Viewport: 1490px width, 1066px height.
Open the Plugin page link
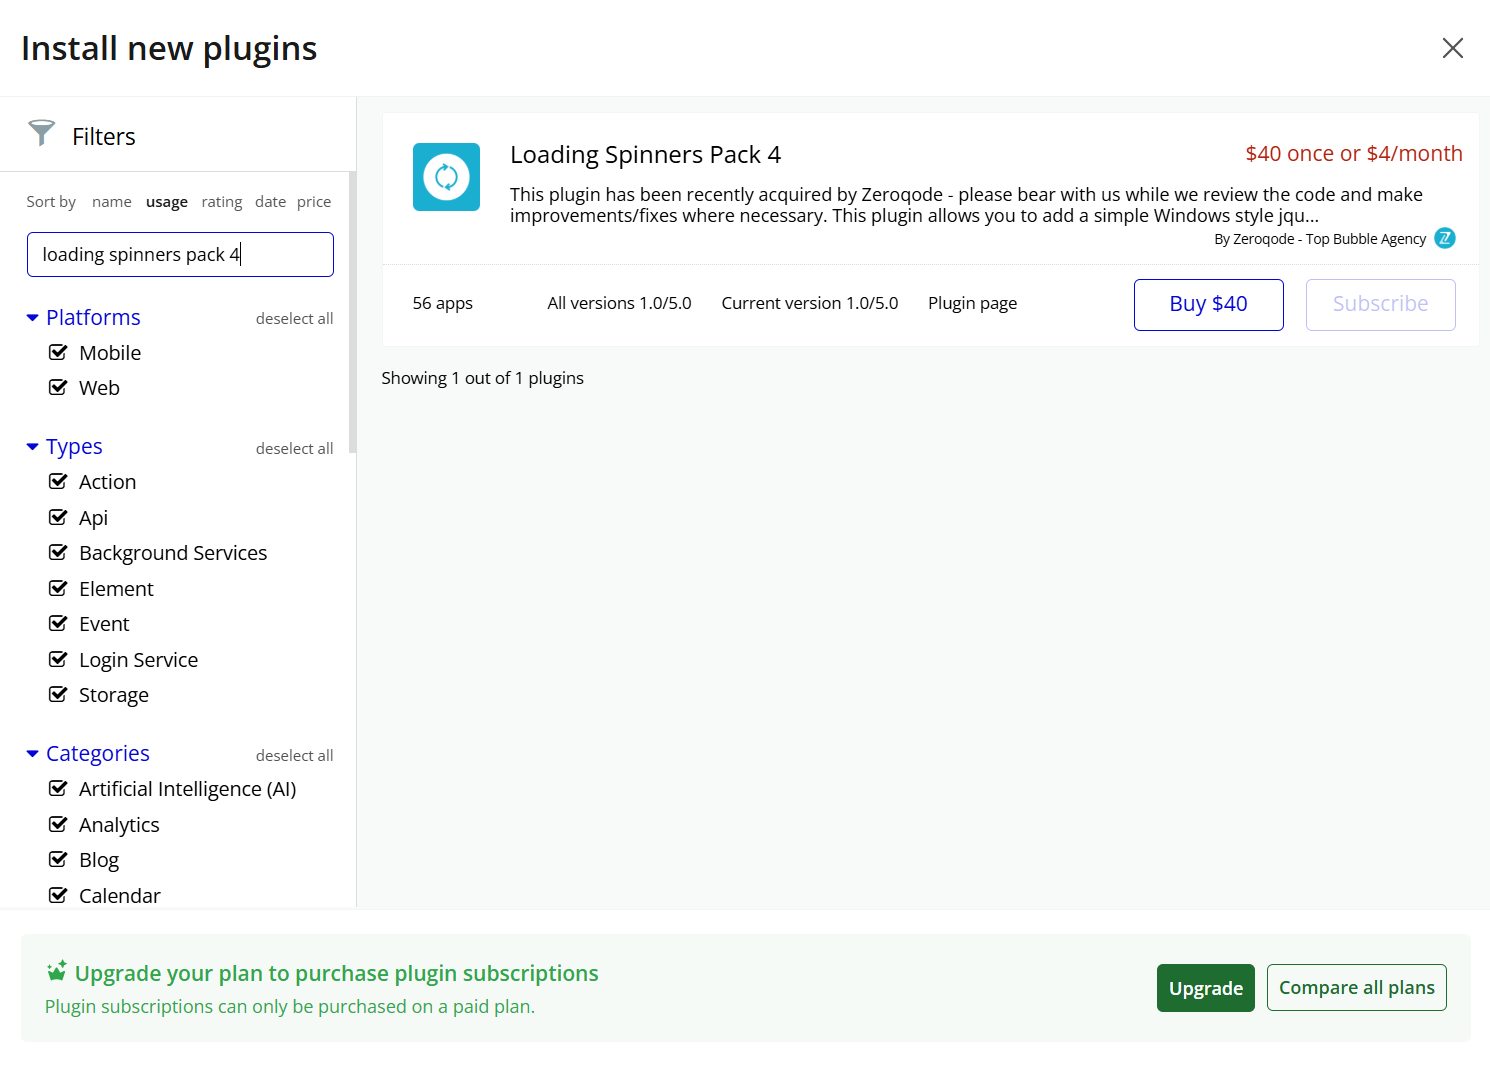[x=972, y=303]
